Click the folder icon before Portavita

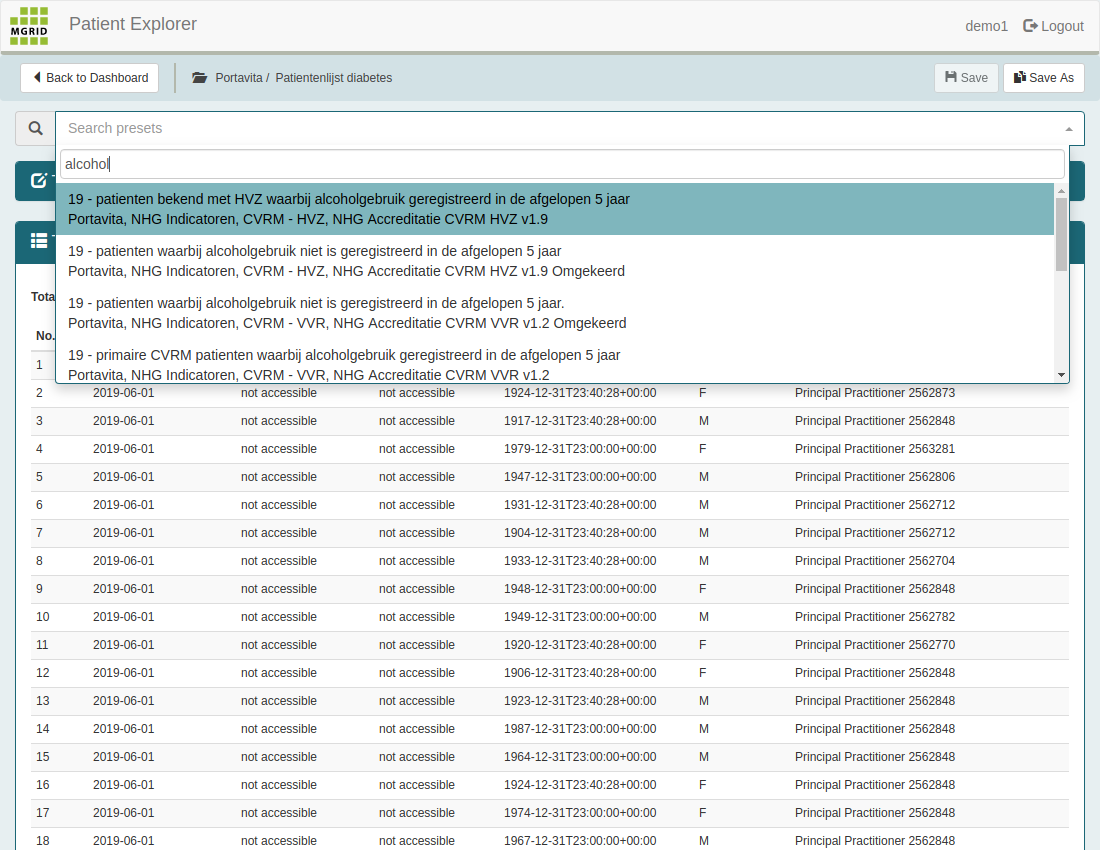point(199,78)
